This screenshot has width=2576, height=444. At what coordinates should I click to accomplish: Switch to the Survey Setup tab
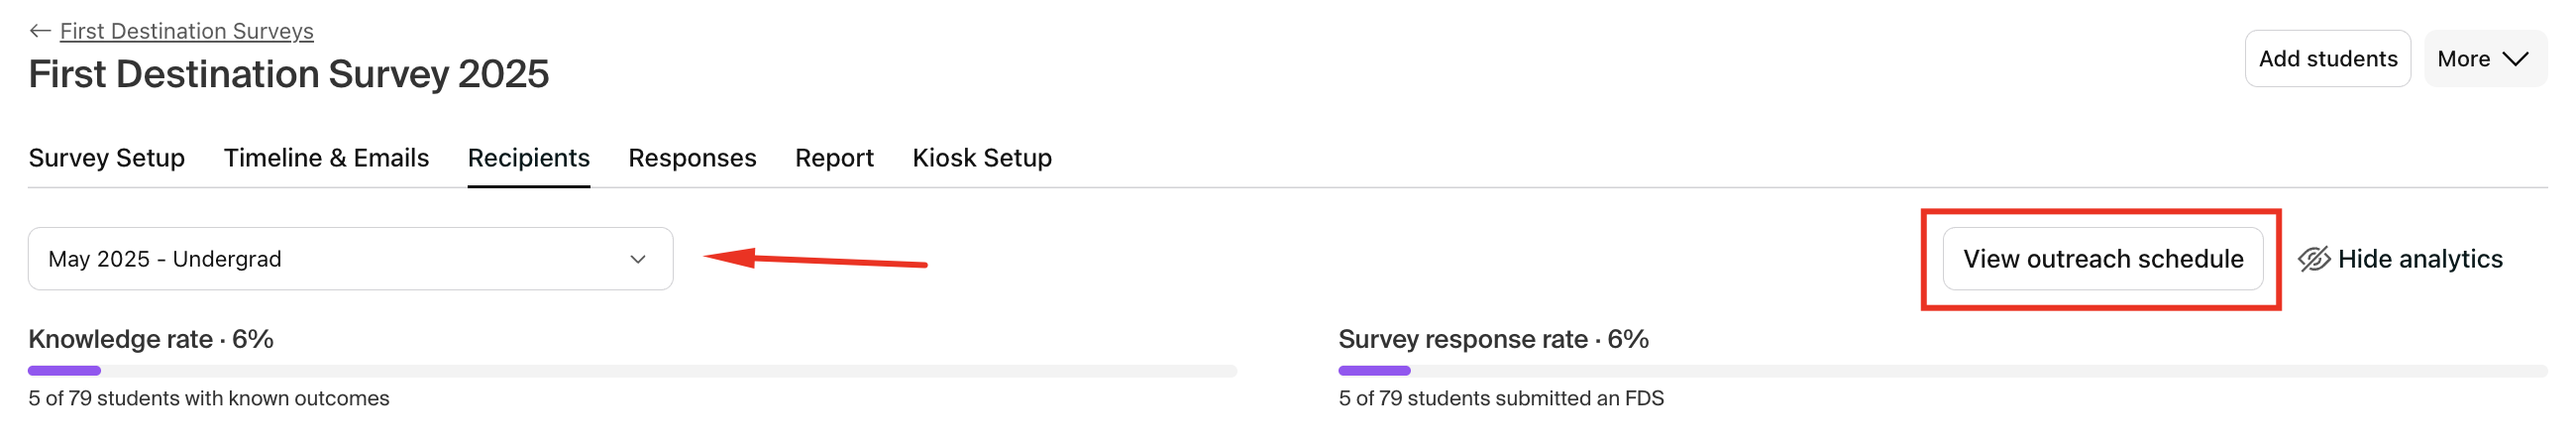tap(107, 158)
